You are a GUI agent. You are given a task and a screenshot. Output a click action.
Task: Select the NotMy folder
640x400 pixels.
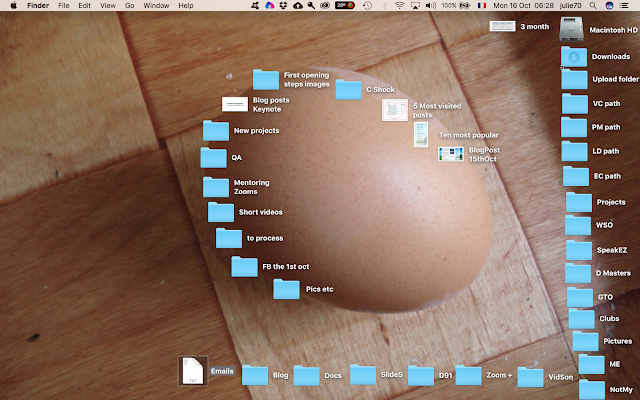point(592,389)
